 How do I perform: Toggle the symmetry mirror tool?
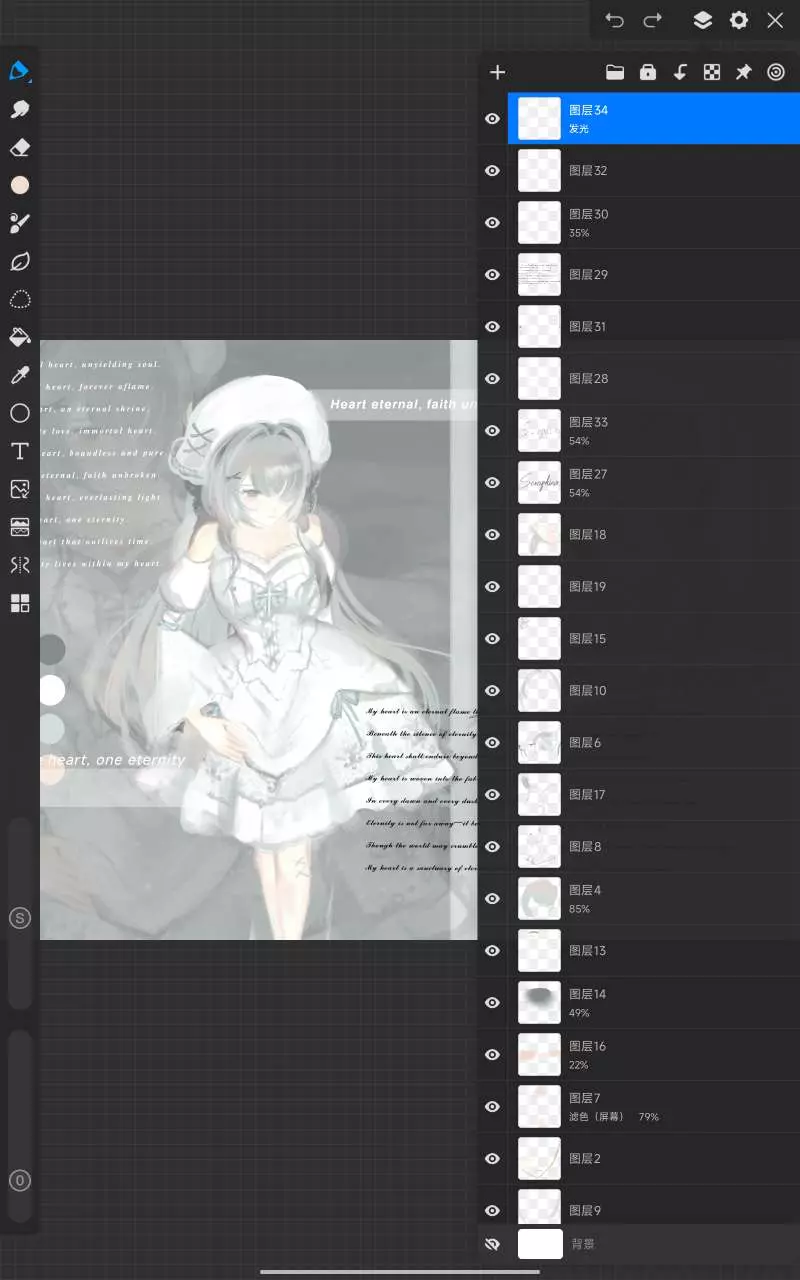tap(20, 565)
